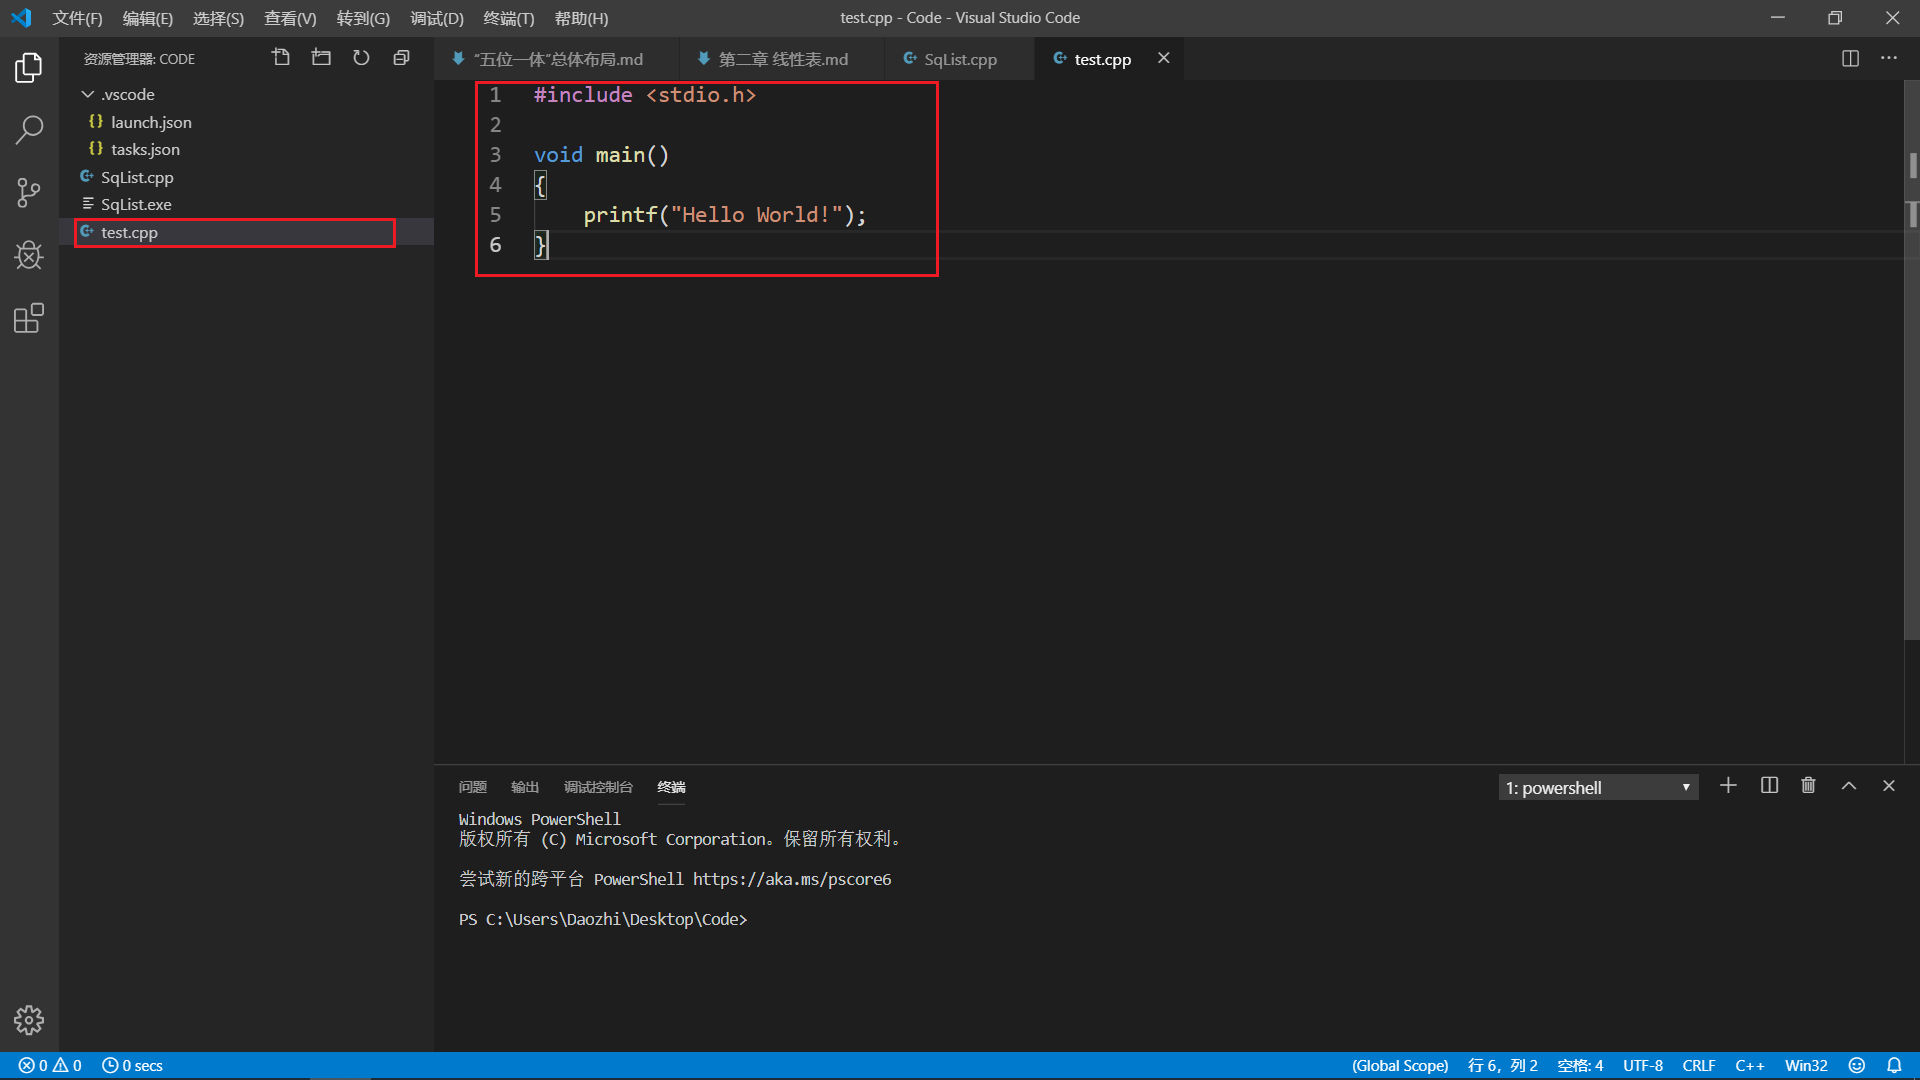Viewport: 1920px width, 1080px height.
Task: Open the Debug view bug icon
Action: 29,255
